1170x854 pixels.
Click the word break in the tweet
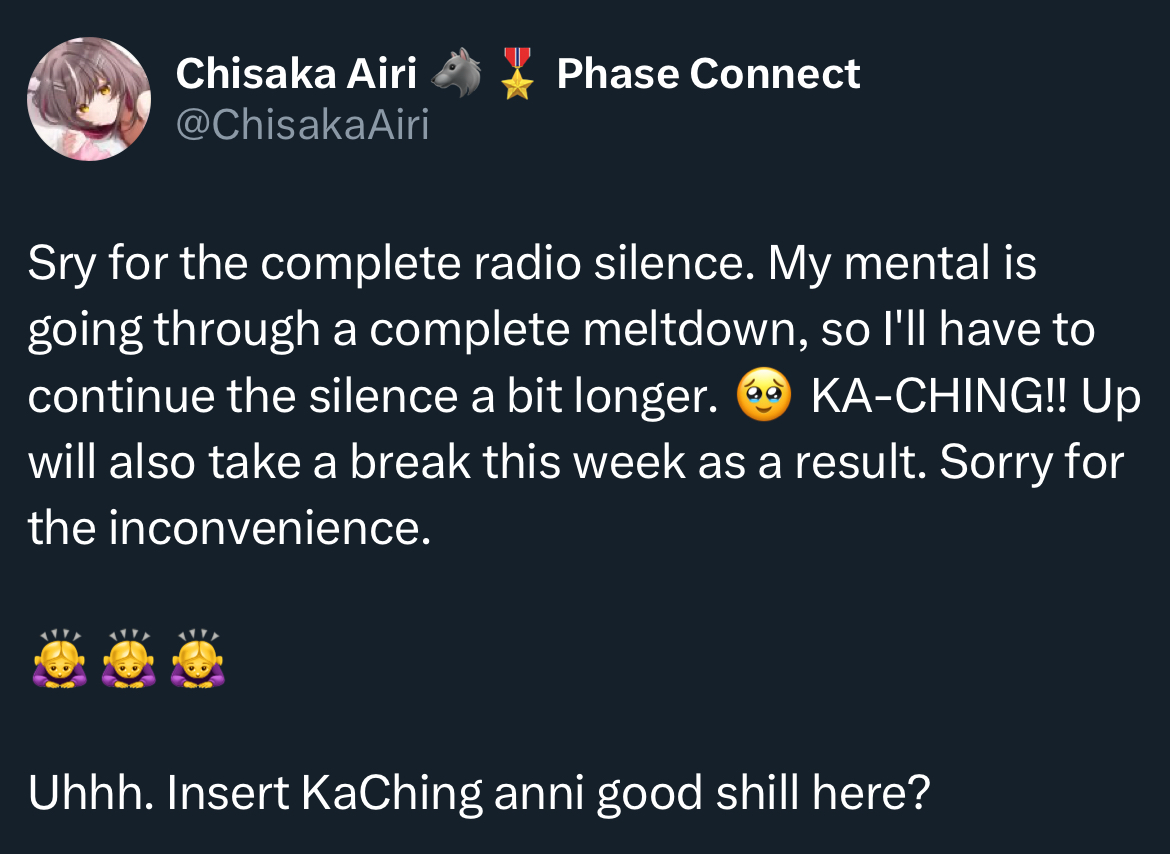410,462
